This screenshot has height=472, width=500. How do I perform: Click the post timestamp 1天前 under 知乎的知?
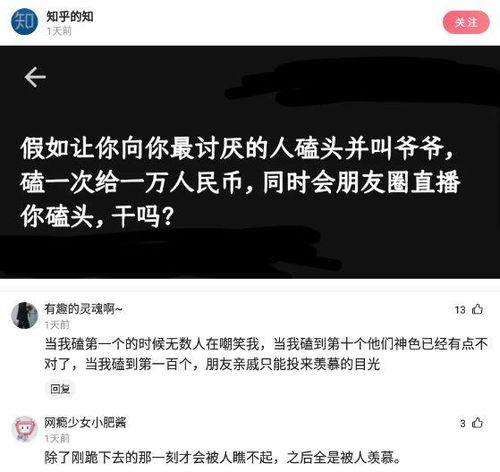[x=59, y=31]
